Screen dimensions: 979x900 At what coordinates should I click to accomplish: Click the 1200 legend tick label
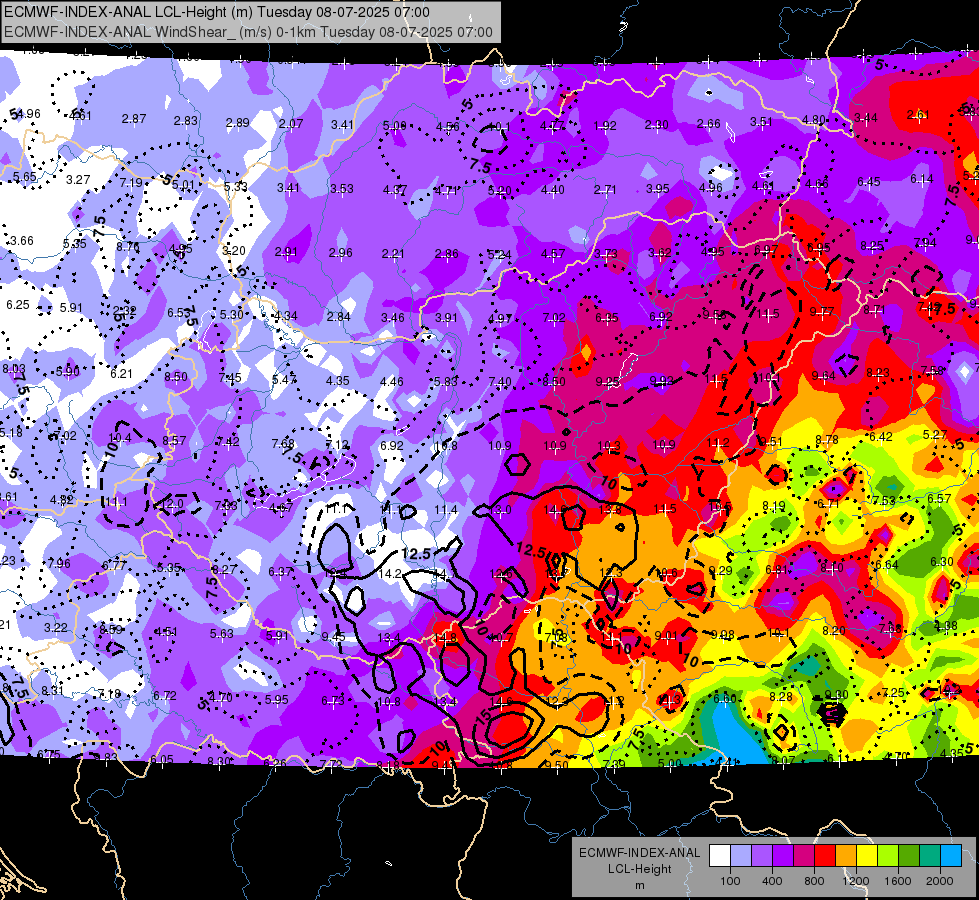856,881
